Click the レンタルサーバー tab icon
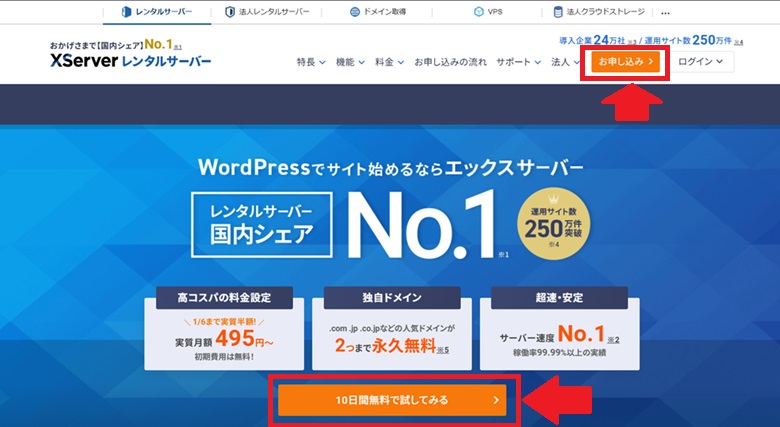 (126, 12)
